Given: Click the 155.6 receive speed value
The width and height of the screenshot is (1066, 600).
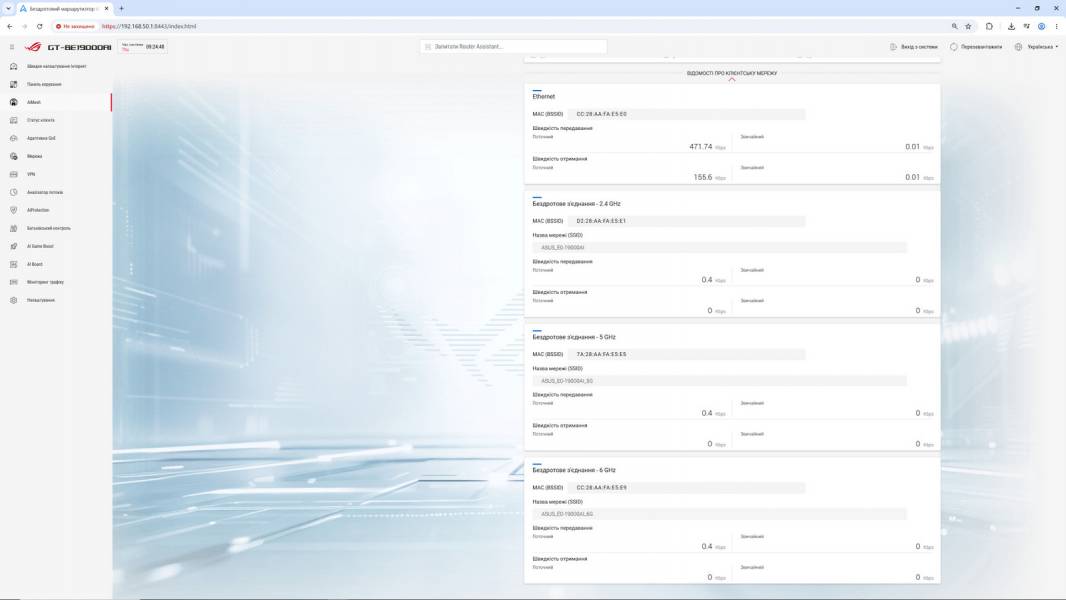Looking at the screenshot, I should (x=703, y=177).
